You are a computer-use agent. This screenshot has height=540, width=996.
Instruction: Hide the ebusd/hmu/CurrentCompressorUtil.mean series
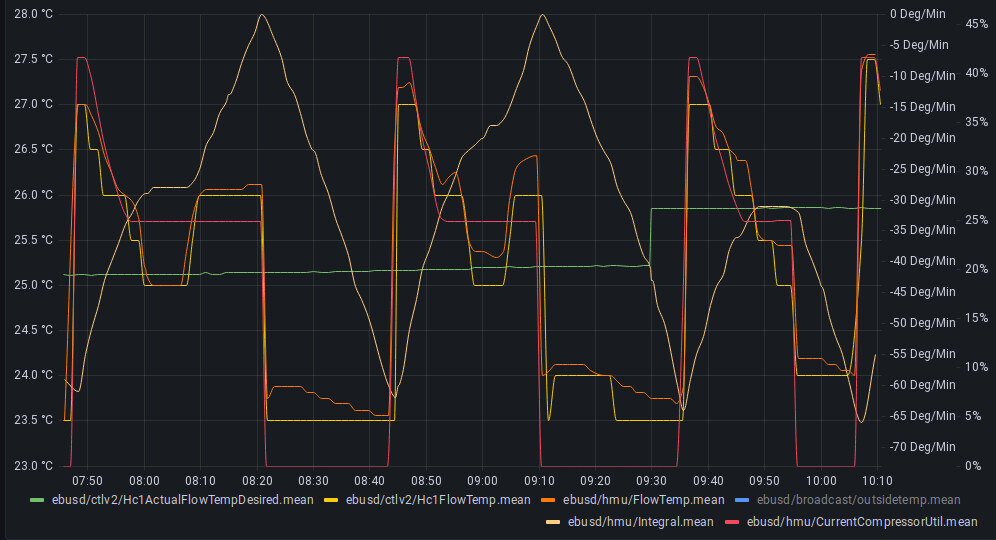click(862, 522)
